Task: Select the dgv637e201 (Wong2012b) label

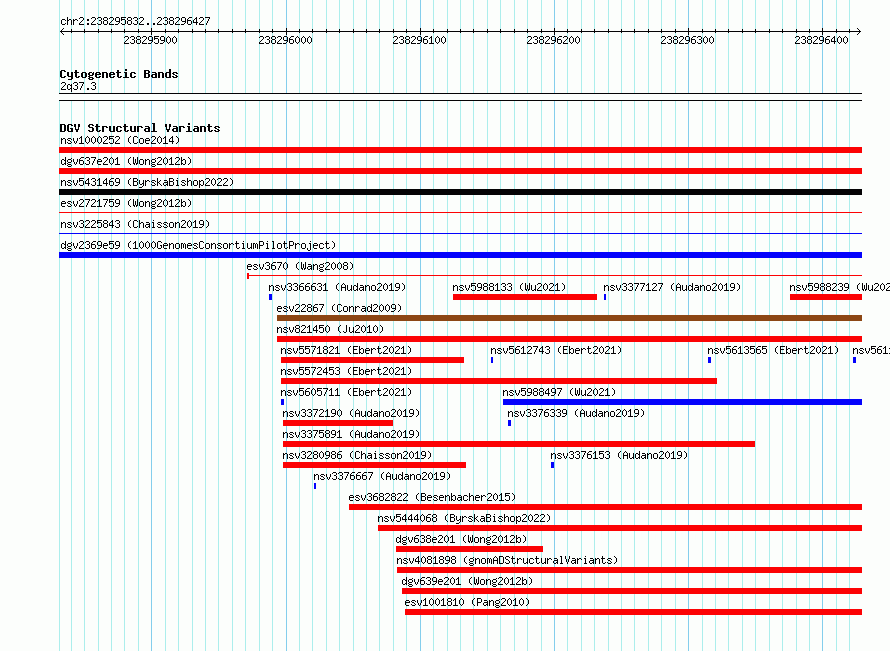Action: tap(126, 161)
